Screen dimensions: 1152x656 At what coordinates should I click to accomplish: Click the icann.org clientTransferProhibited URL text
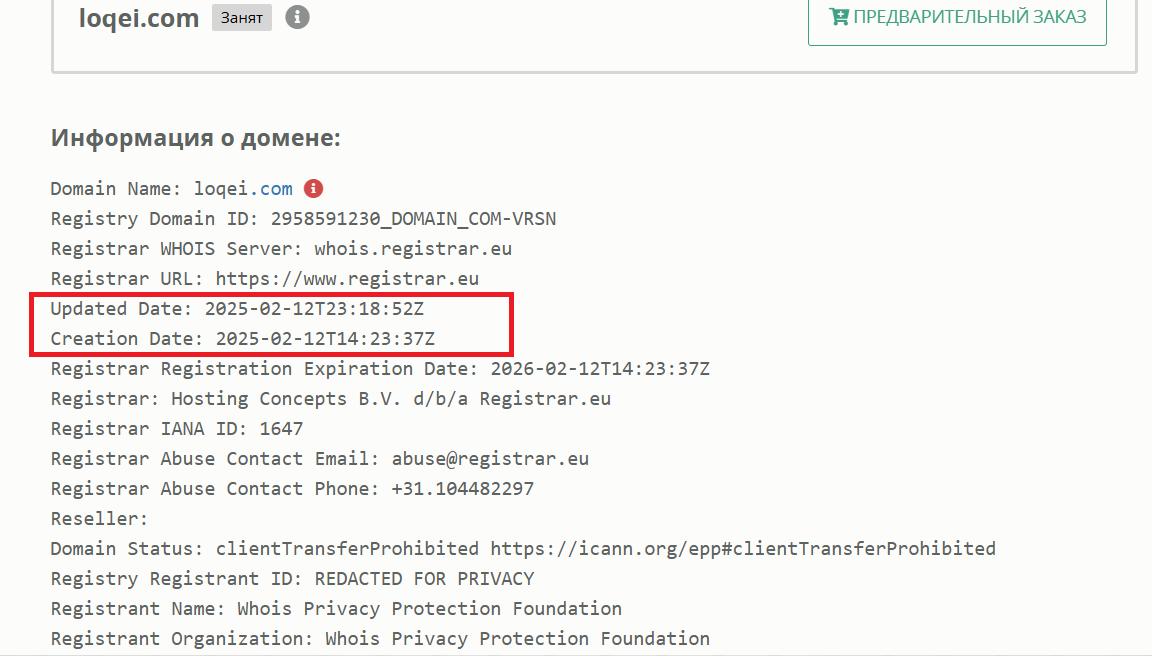coord(743,549)
